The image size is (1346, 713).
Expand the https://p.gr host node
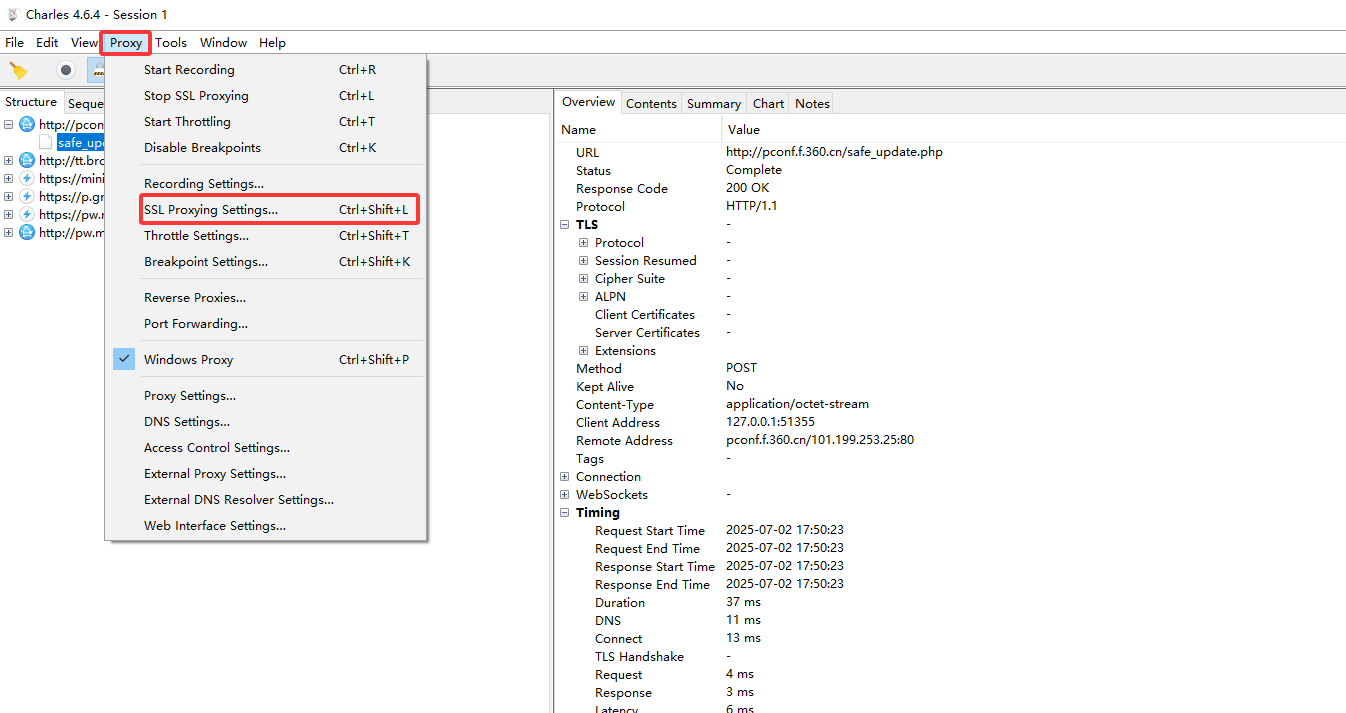coord(9,197)
